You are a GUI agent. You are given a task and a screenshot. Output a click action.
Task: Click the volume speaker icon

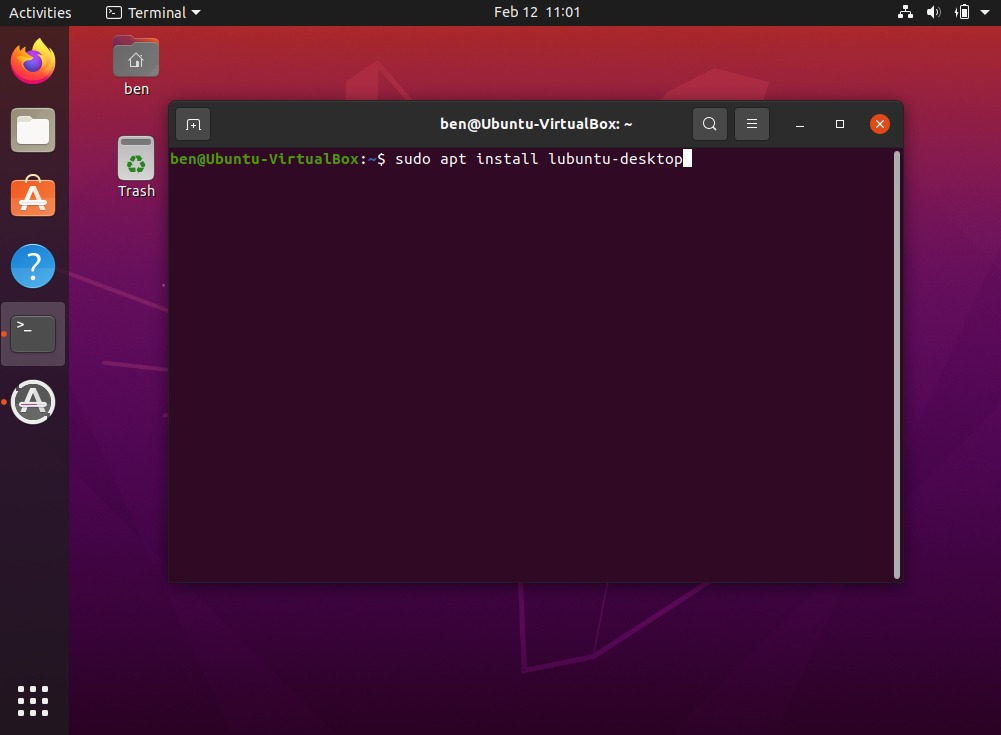click(933, 13)
